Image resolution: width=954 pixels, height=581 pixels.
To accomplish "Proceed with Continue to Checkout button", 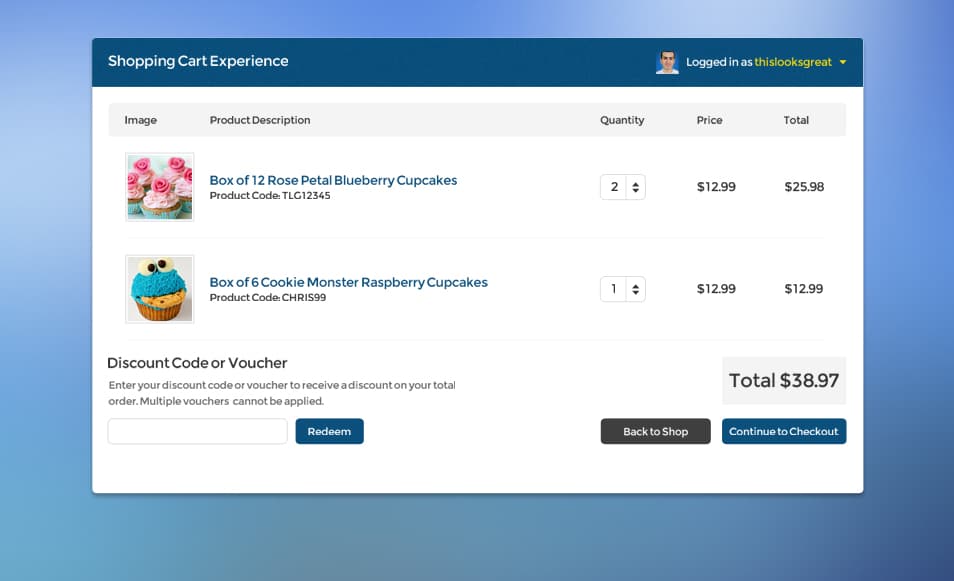I will [784, 431].
